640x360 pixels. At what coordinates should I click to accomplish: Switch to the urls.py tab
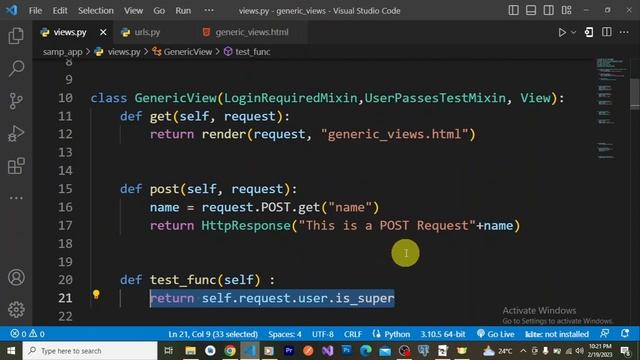147,32
